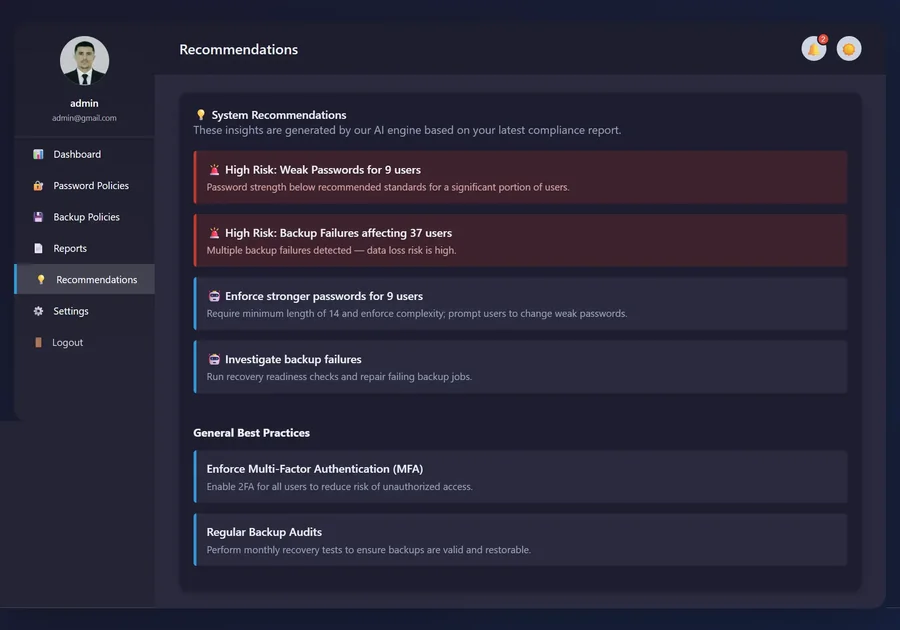Open High Risk Weak Passwords alert
This screenshot has height=630, width=900.
pos(520,177)
